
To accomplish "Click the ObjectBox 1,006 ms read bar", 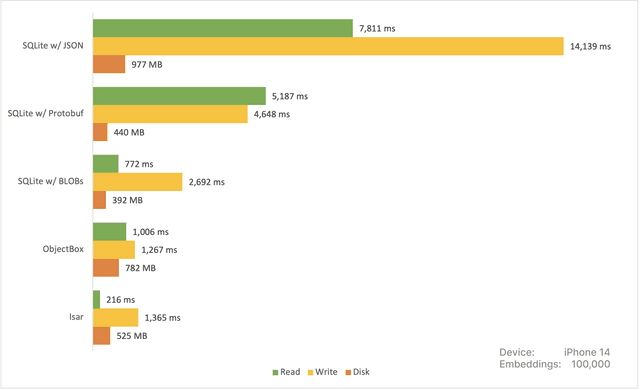I will [x=109, y=232].
